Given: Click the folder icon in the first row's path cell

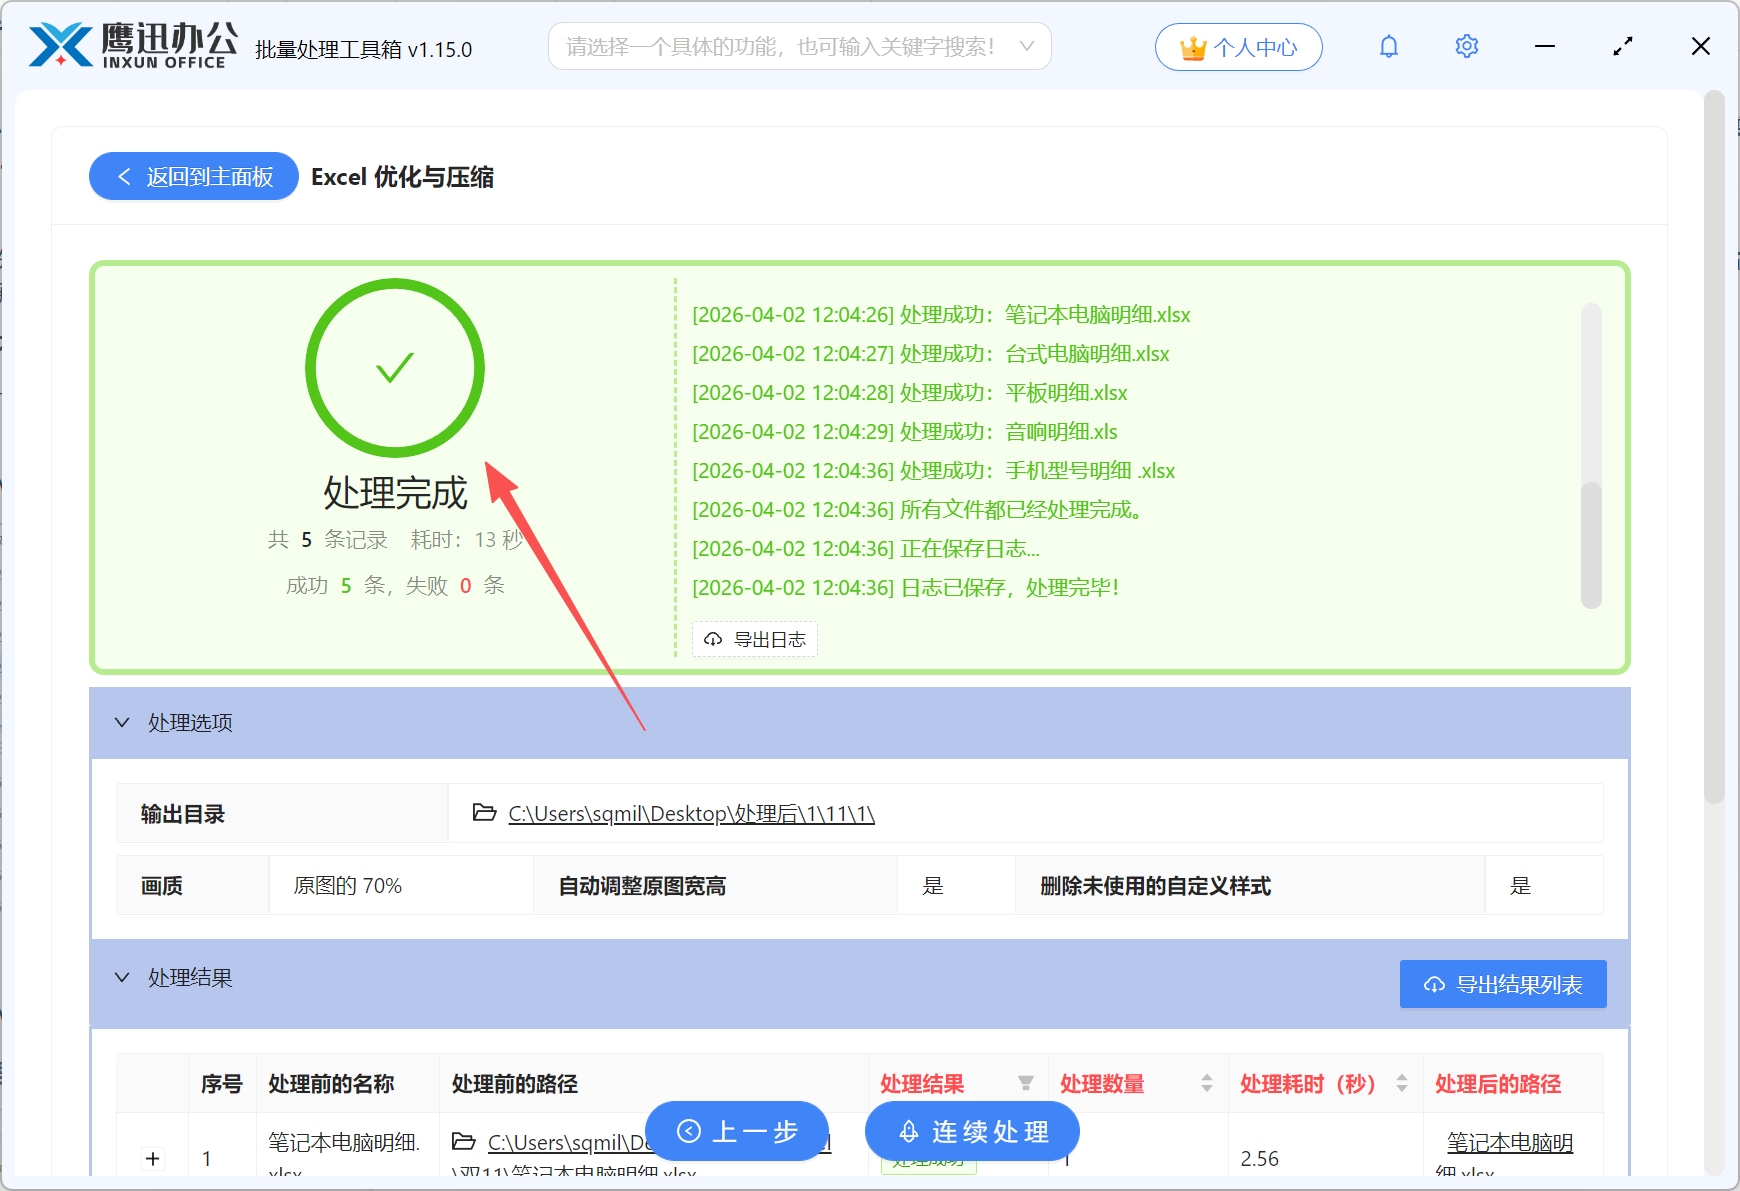Looking at the screenshot, I should (x=463, y=1141).
